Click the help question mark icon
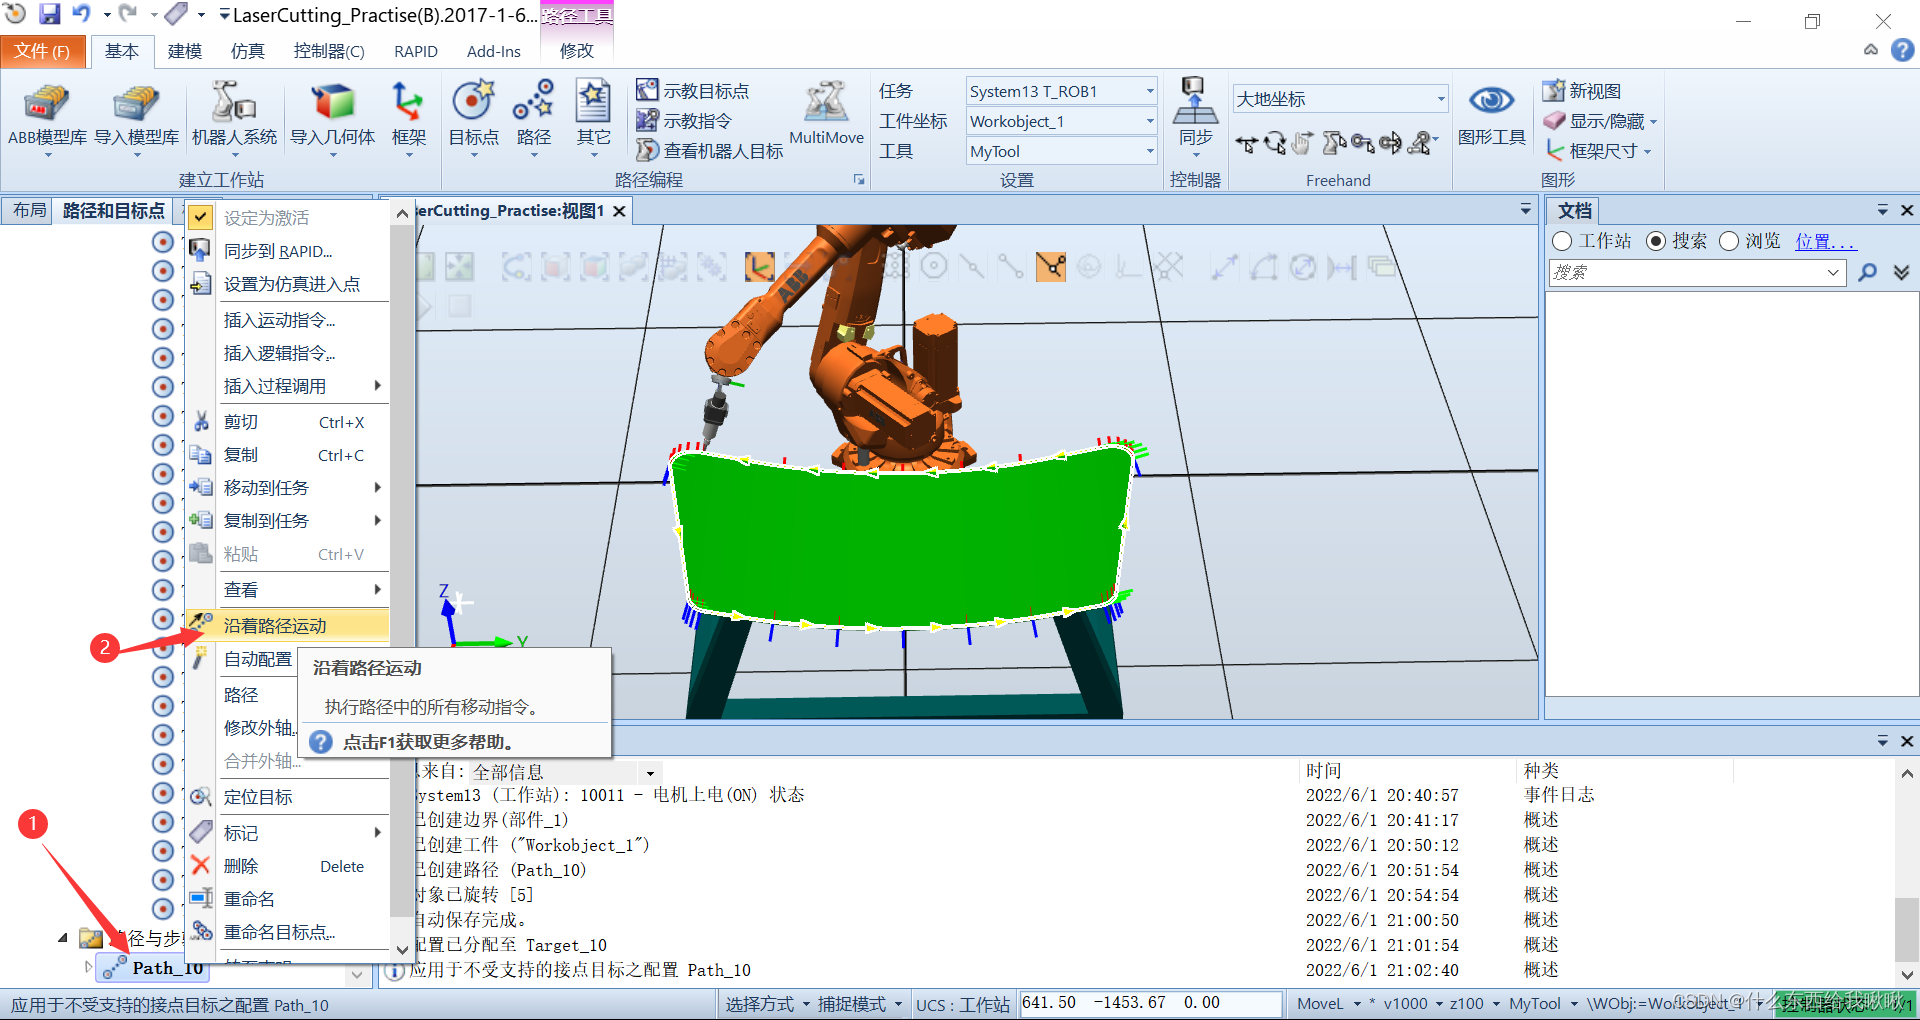The height and width of the screenshot is (1020, 1920). point(1903,50)
